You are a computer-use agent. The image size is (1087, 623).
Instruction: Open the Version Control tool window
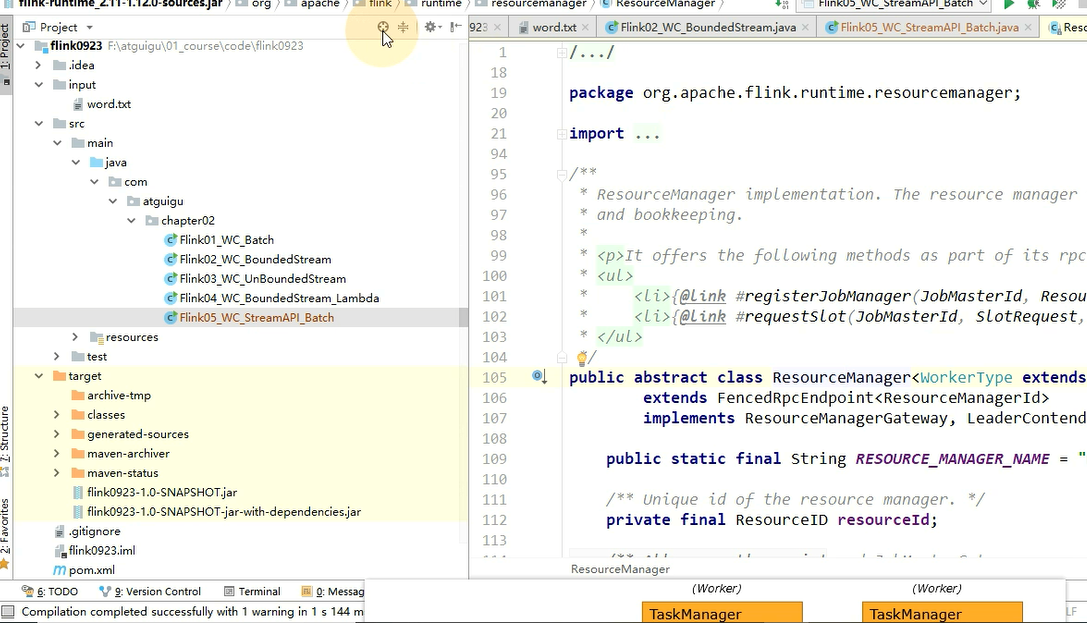[x=150, y=591]
